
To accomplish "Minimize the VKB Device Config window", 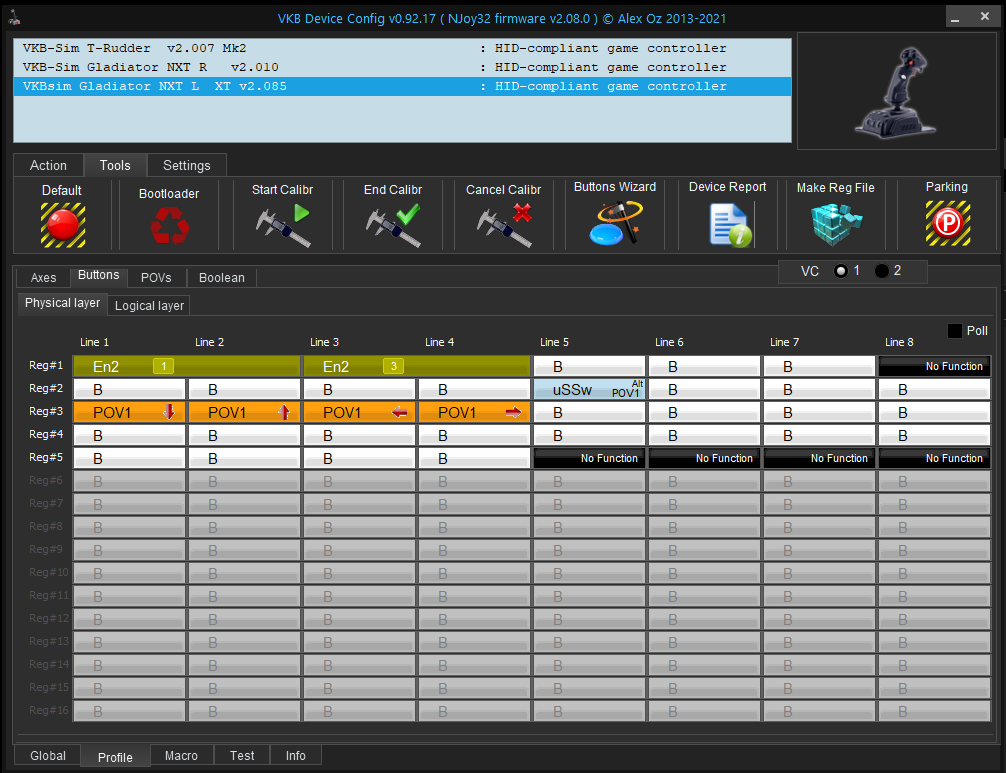I will (955, 17).
